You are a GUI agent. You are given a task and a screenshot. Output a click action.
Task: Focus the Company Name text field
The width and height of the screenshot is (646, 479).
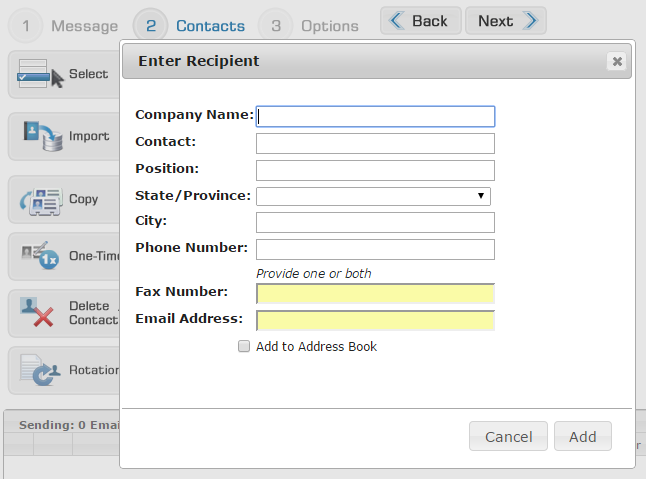[x=375, y=116]
